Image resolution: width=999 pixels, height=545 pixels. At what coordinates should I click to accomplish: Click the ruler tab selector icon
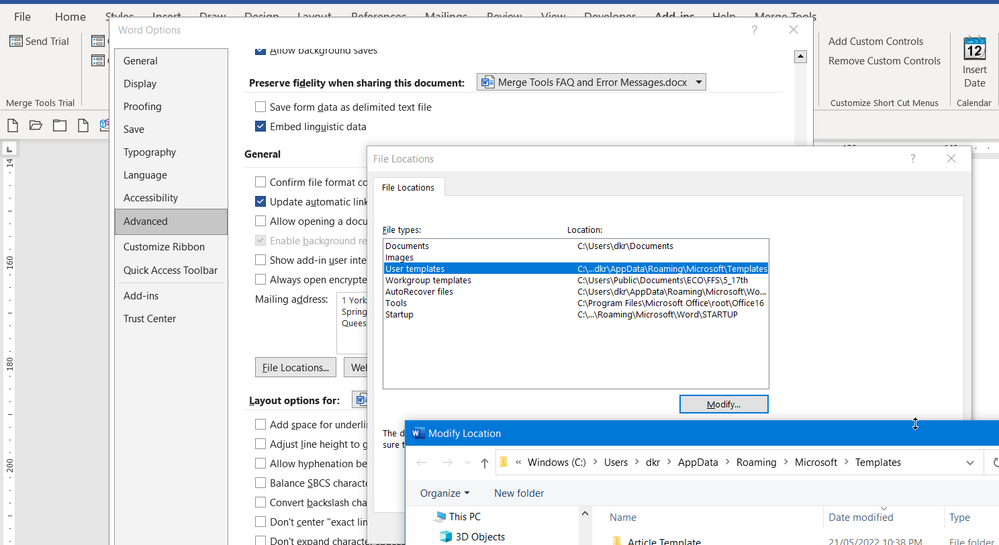coord(9,150)
